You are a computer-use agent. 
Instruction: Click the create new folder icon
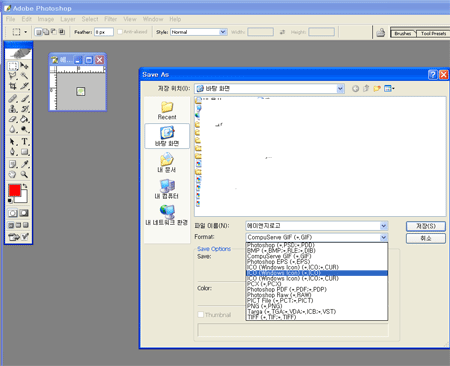tap(377, 88)
